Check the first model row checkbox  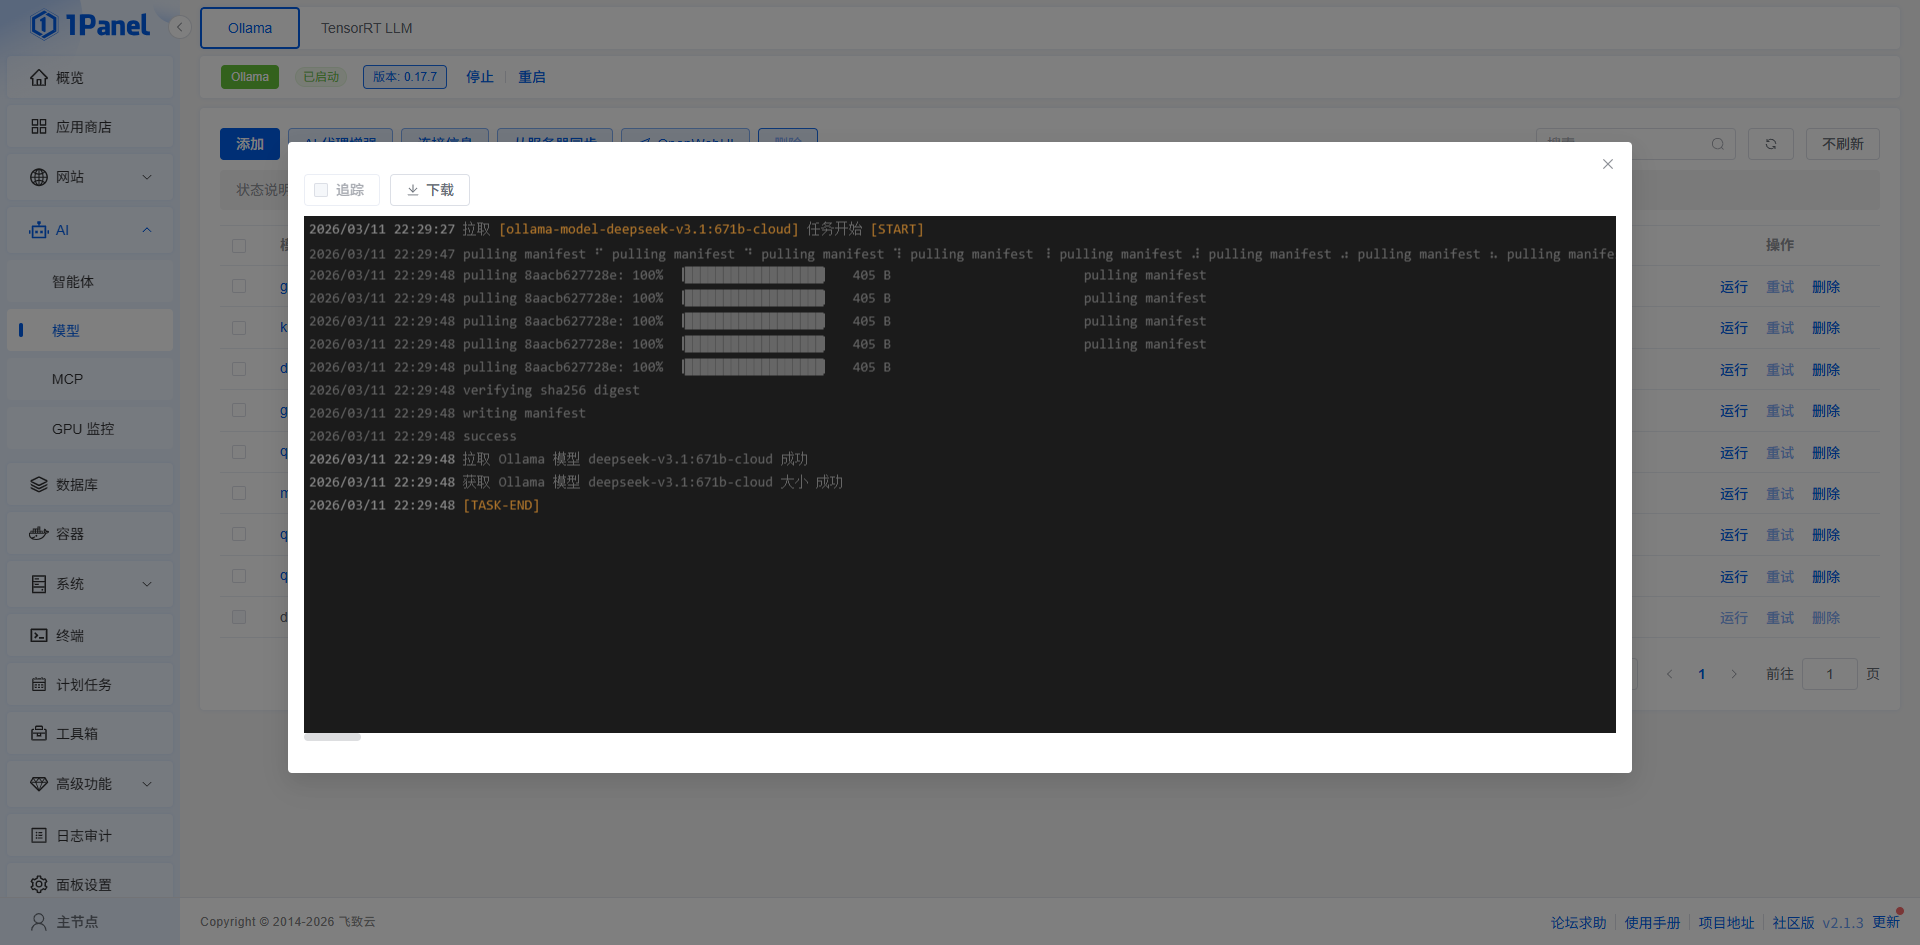click(239, 287)
